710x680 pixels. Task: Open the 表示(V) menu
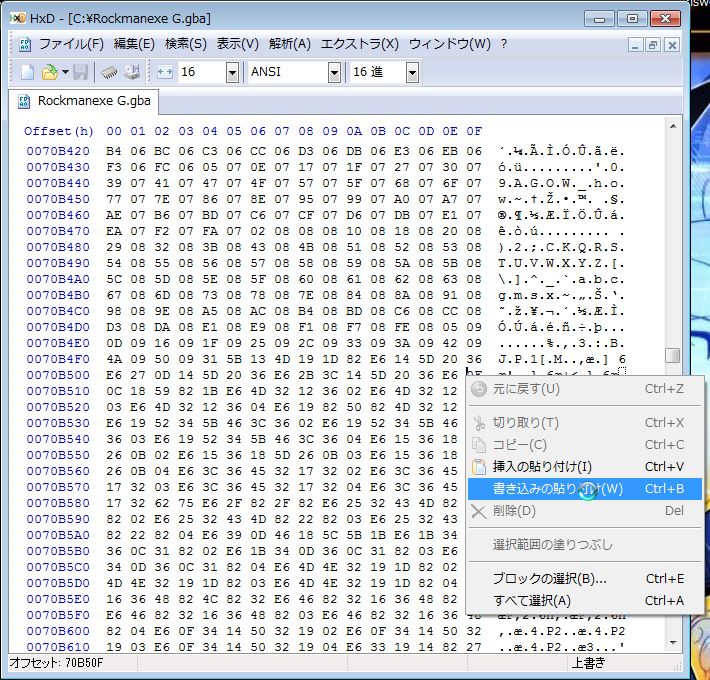coord(237,44)
